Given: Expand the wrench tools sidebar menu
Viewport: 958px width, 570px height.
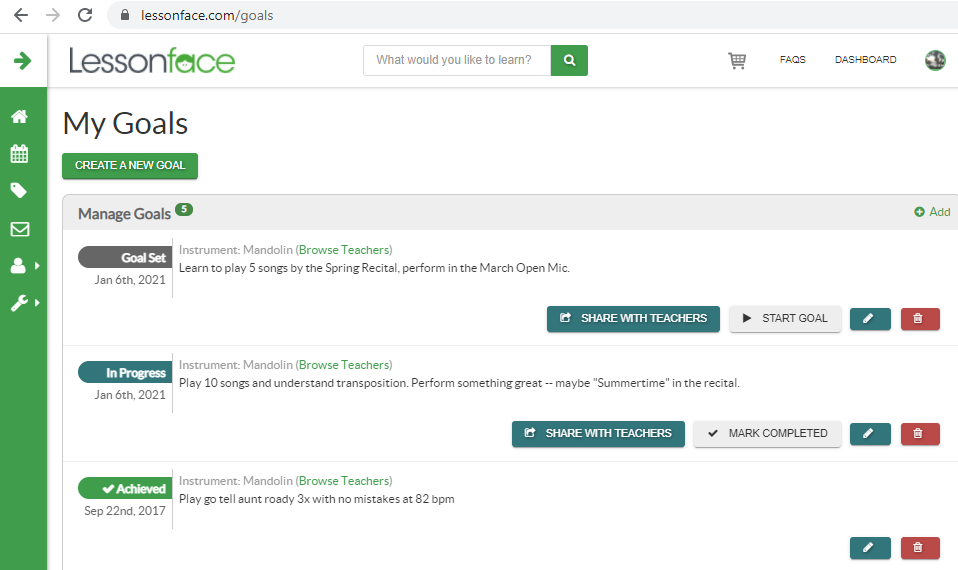Looking at the screenshot, I should click(x=22, y=303).
